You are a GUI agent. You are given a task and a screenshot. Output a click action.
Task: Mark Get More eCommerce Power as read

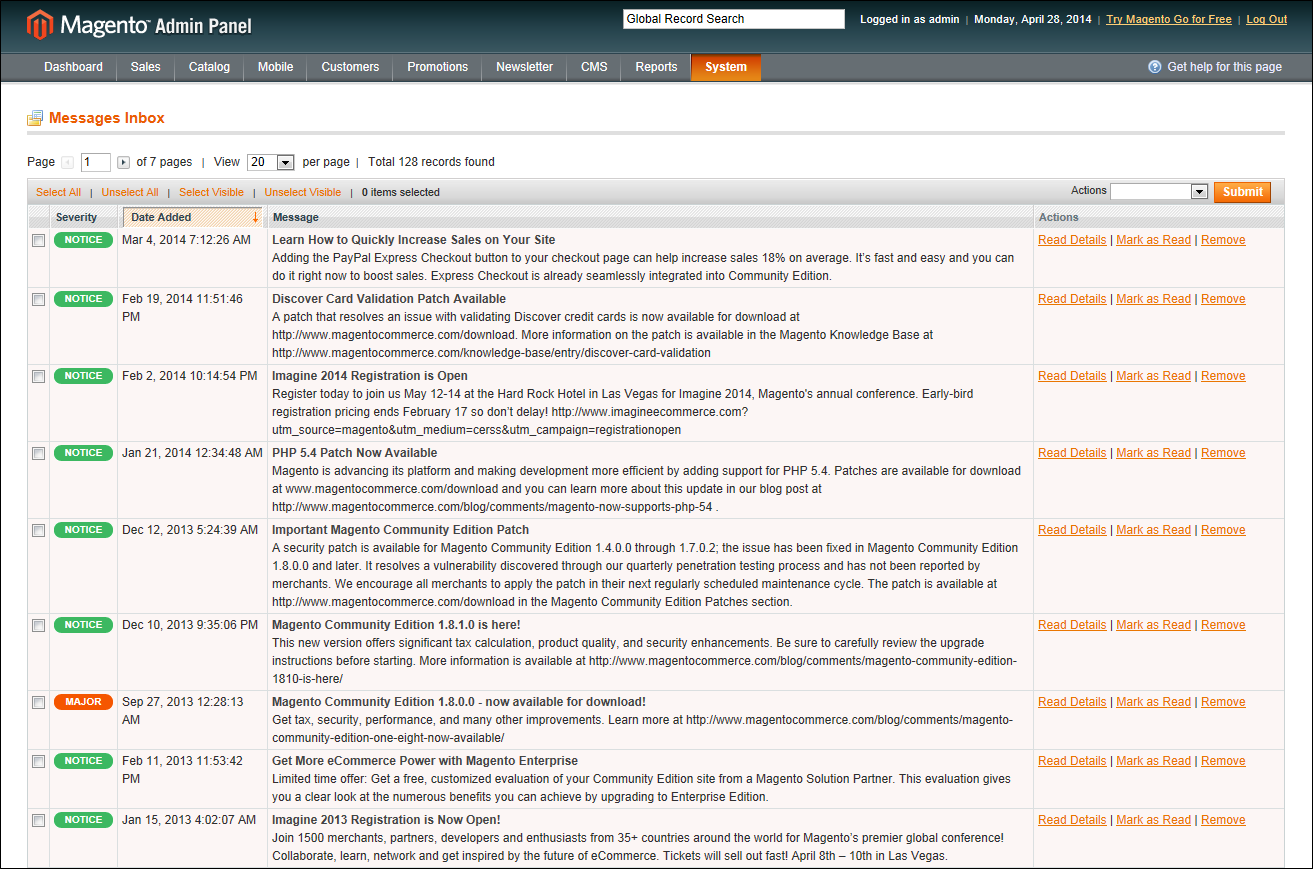[1153, 761]
